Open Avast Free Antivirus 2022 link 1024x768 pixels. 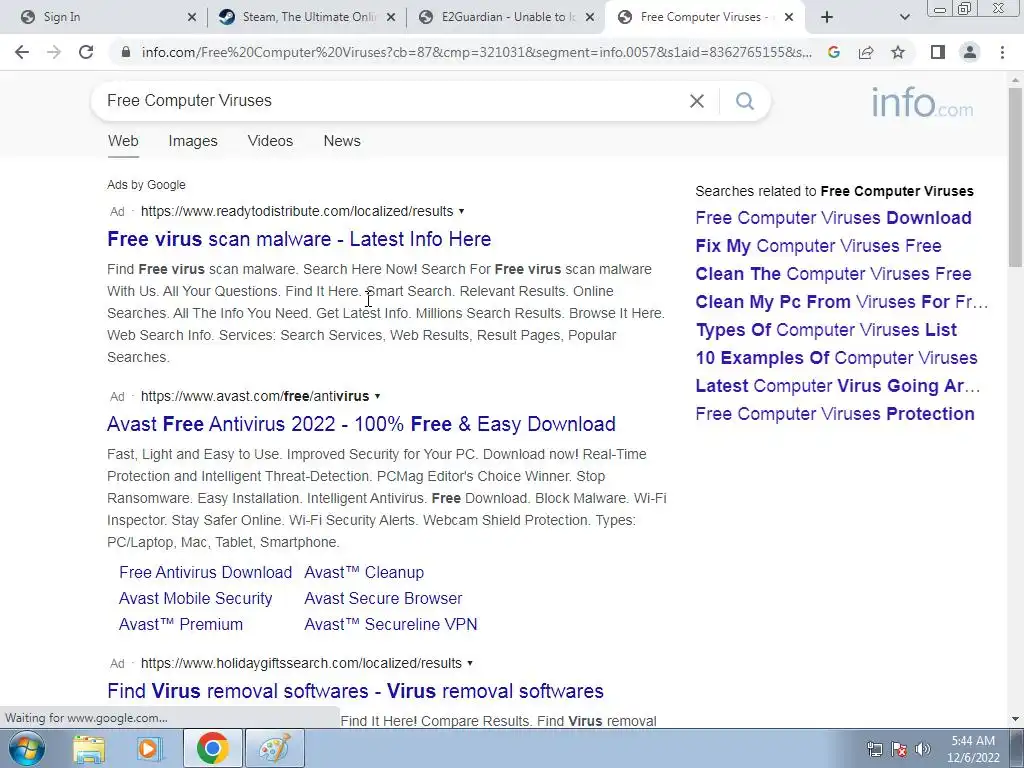[361, 424]
